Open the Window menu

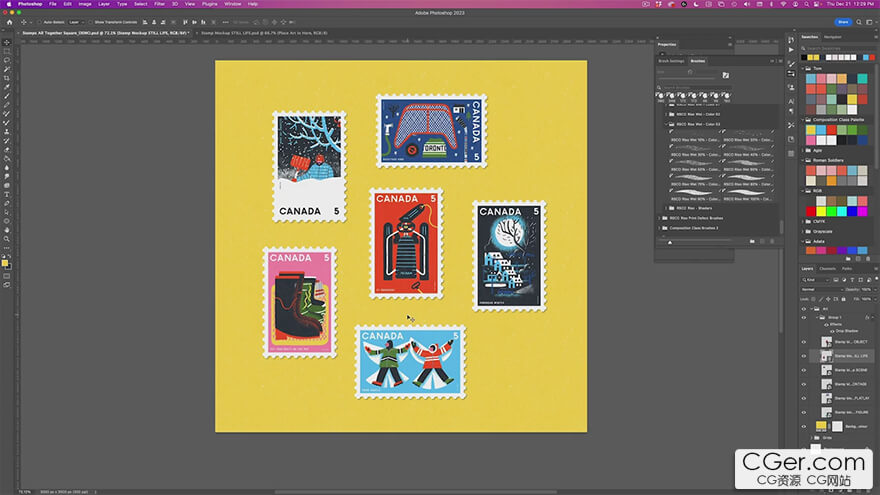click(x=232, y=4)
